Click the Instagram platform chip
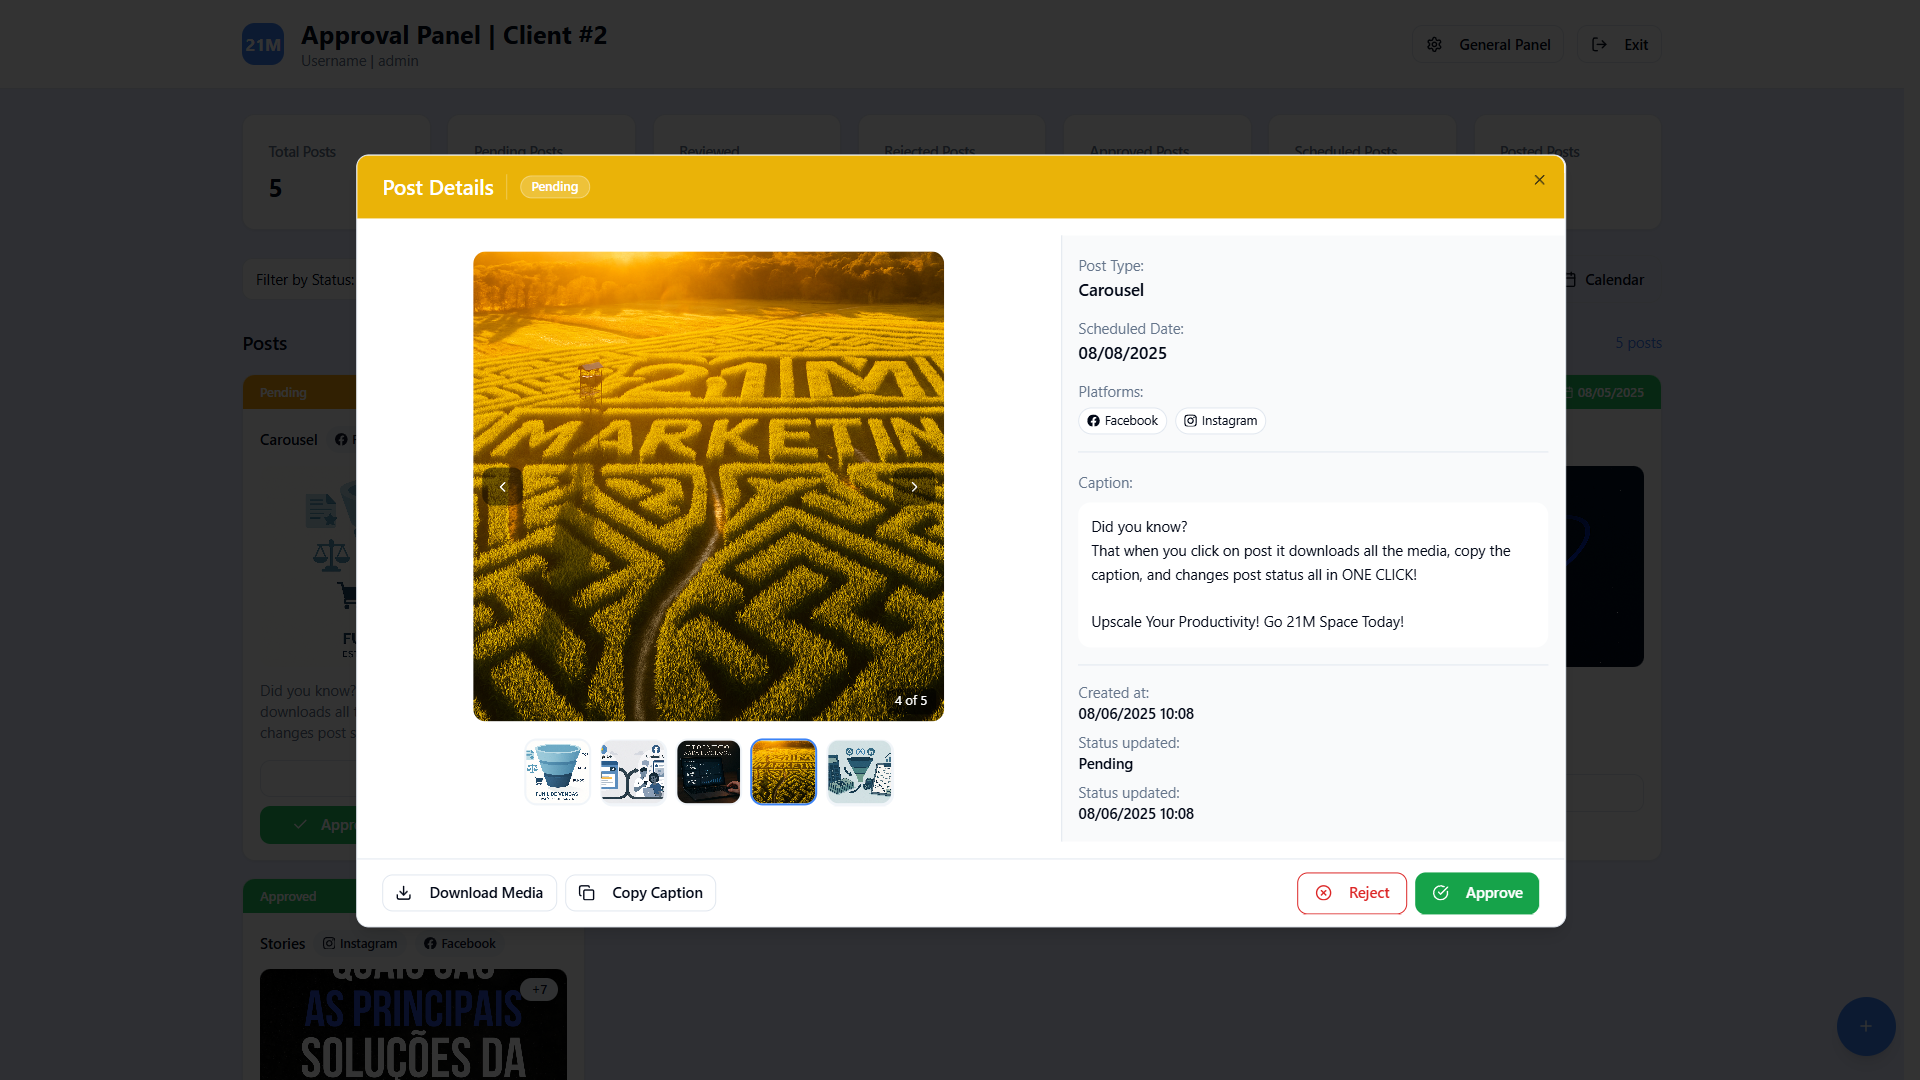The height and width of the screenshot is (1080, 1920). [x=1220, y=421]
